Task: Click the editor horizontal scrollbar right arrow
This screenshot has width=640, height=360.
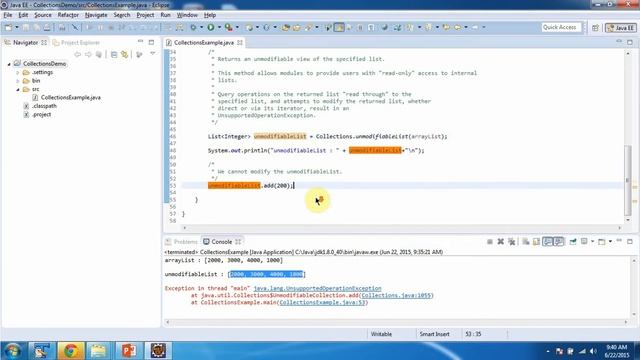Action: tap(620, 228)
